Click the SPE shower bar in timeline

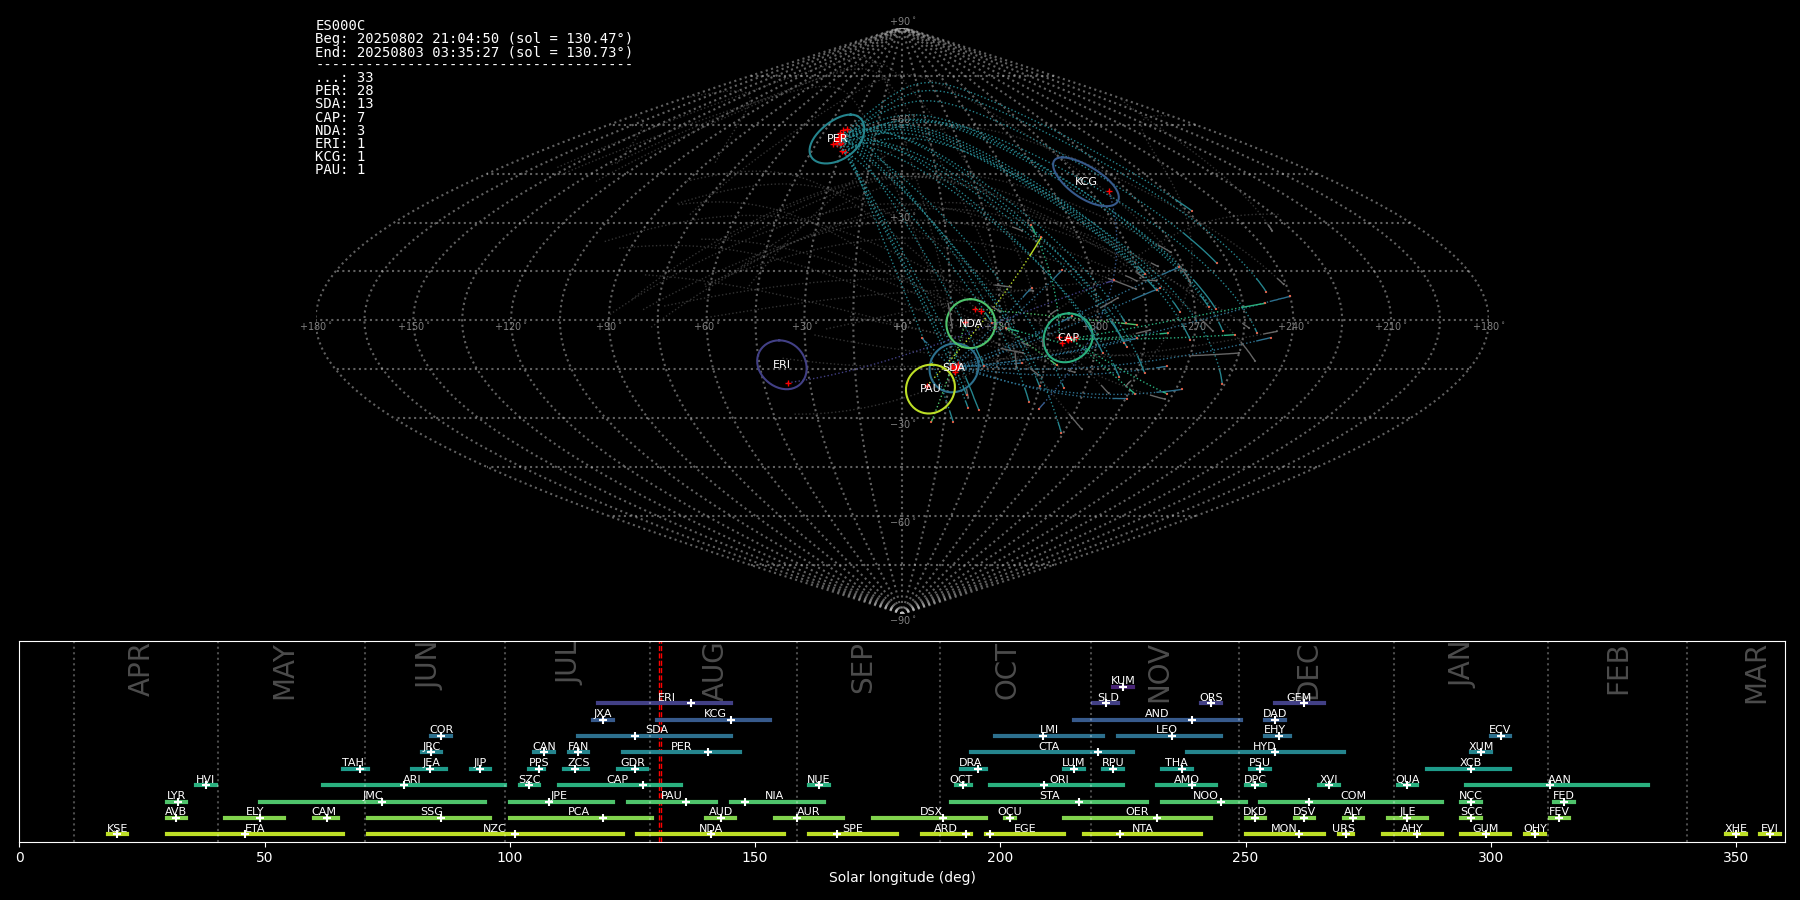tap(853, 834)
